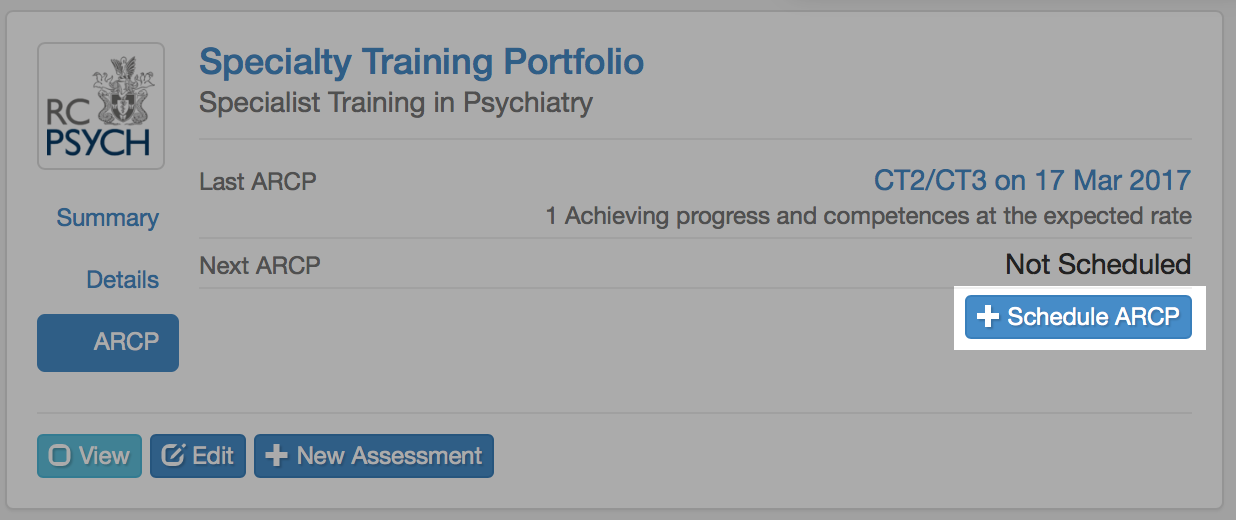The height and width of the screenshot is (520, 1236).
Task: Click the Last ARCP label
Action: click(258, 182)
